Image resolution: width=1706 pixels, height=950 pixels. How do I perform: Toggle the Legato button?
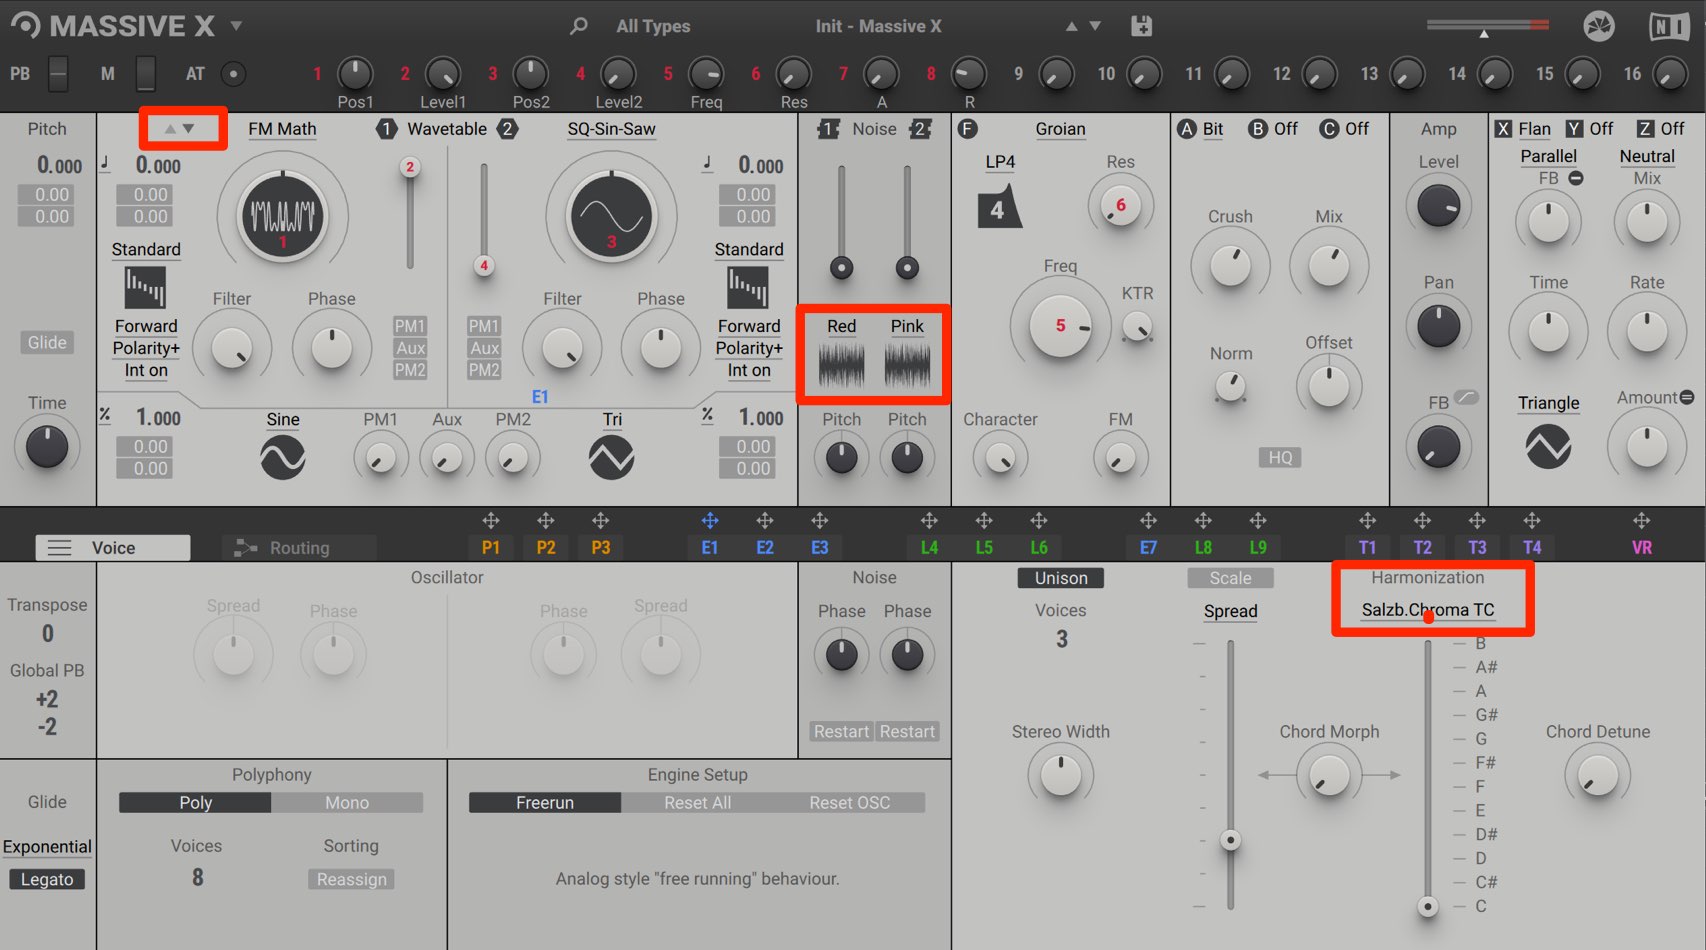[x=47, y=879]
